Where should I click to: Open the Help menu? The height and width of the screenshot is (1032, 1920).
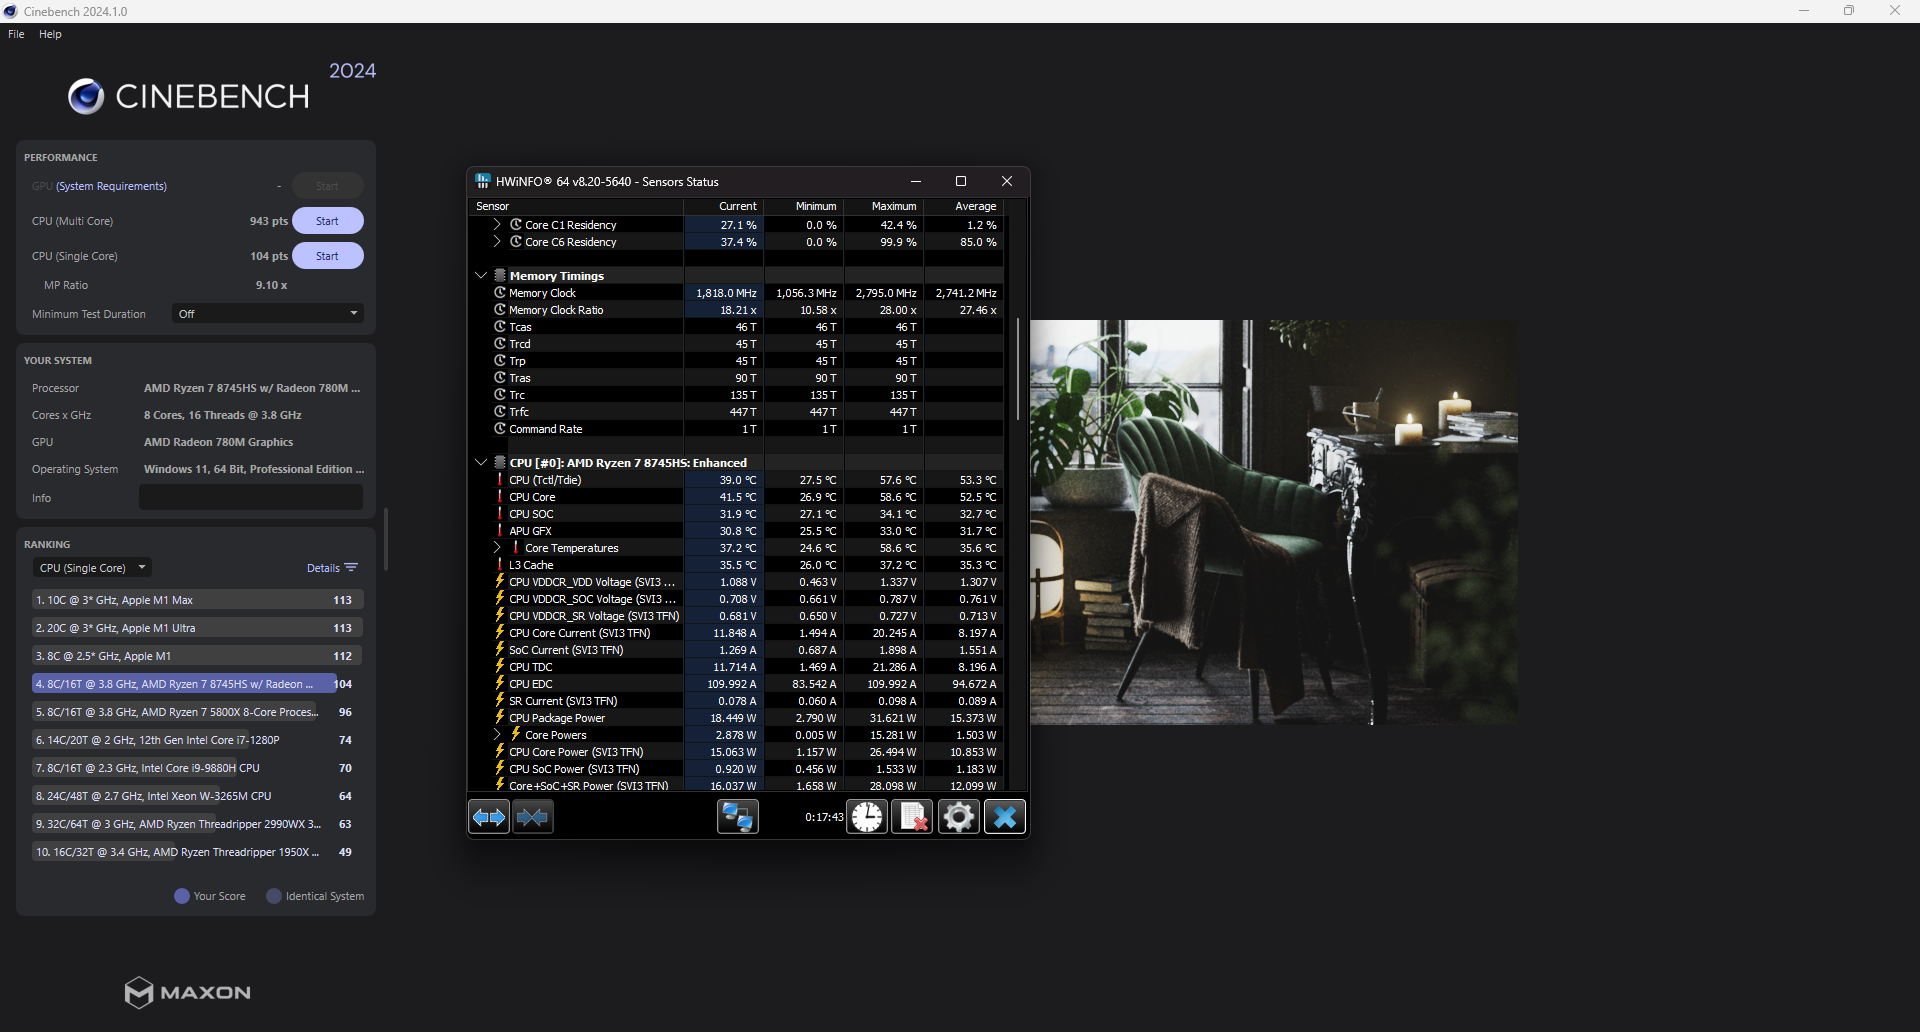(50, 34)
